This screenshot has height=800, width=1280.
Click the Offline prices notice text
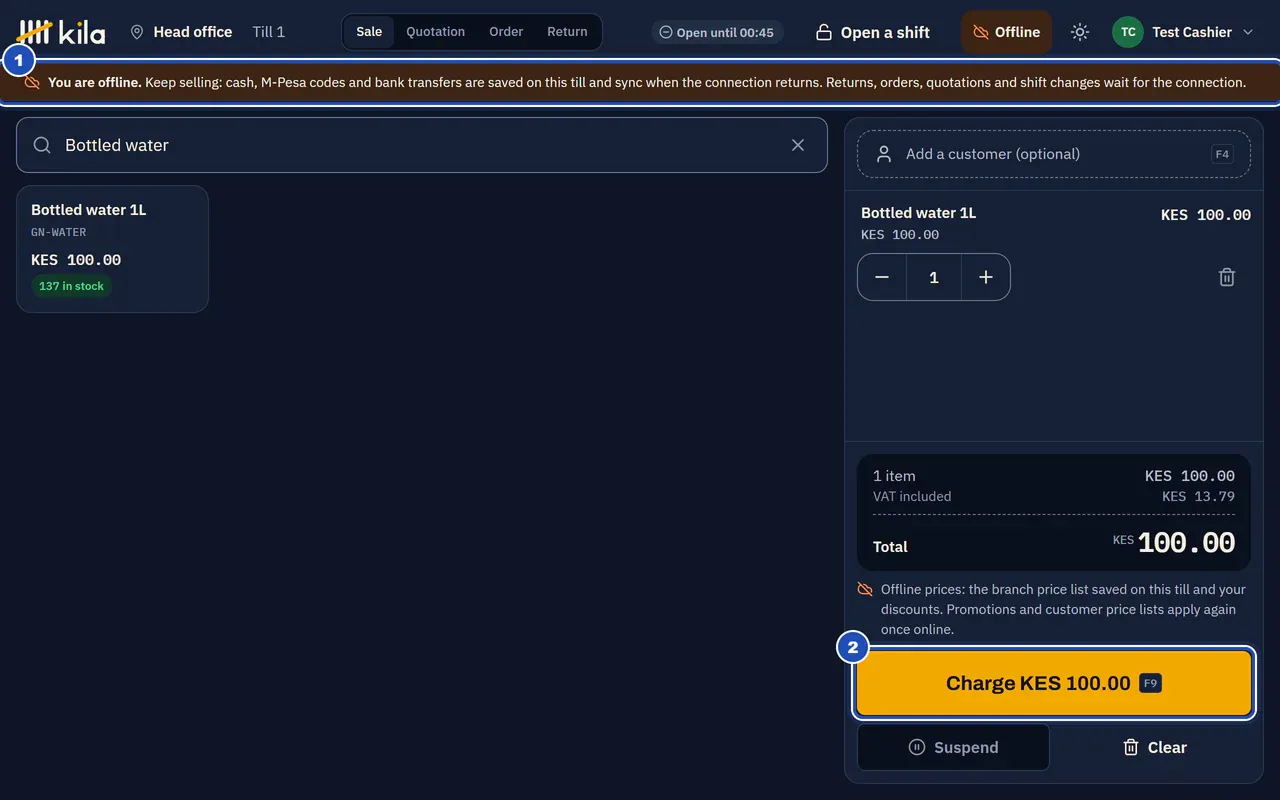point(1064,609)
